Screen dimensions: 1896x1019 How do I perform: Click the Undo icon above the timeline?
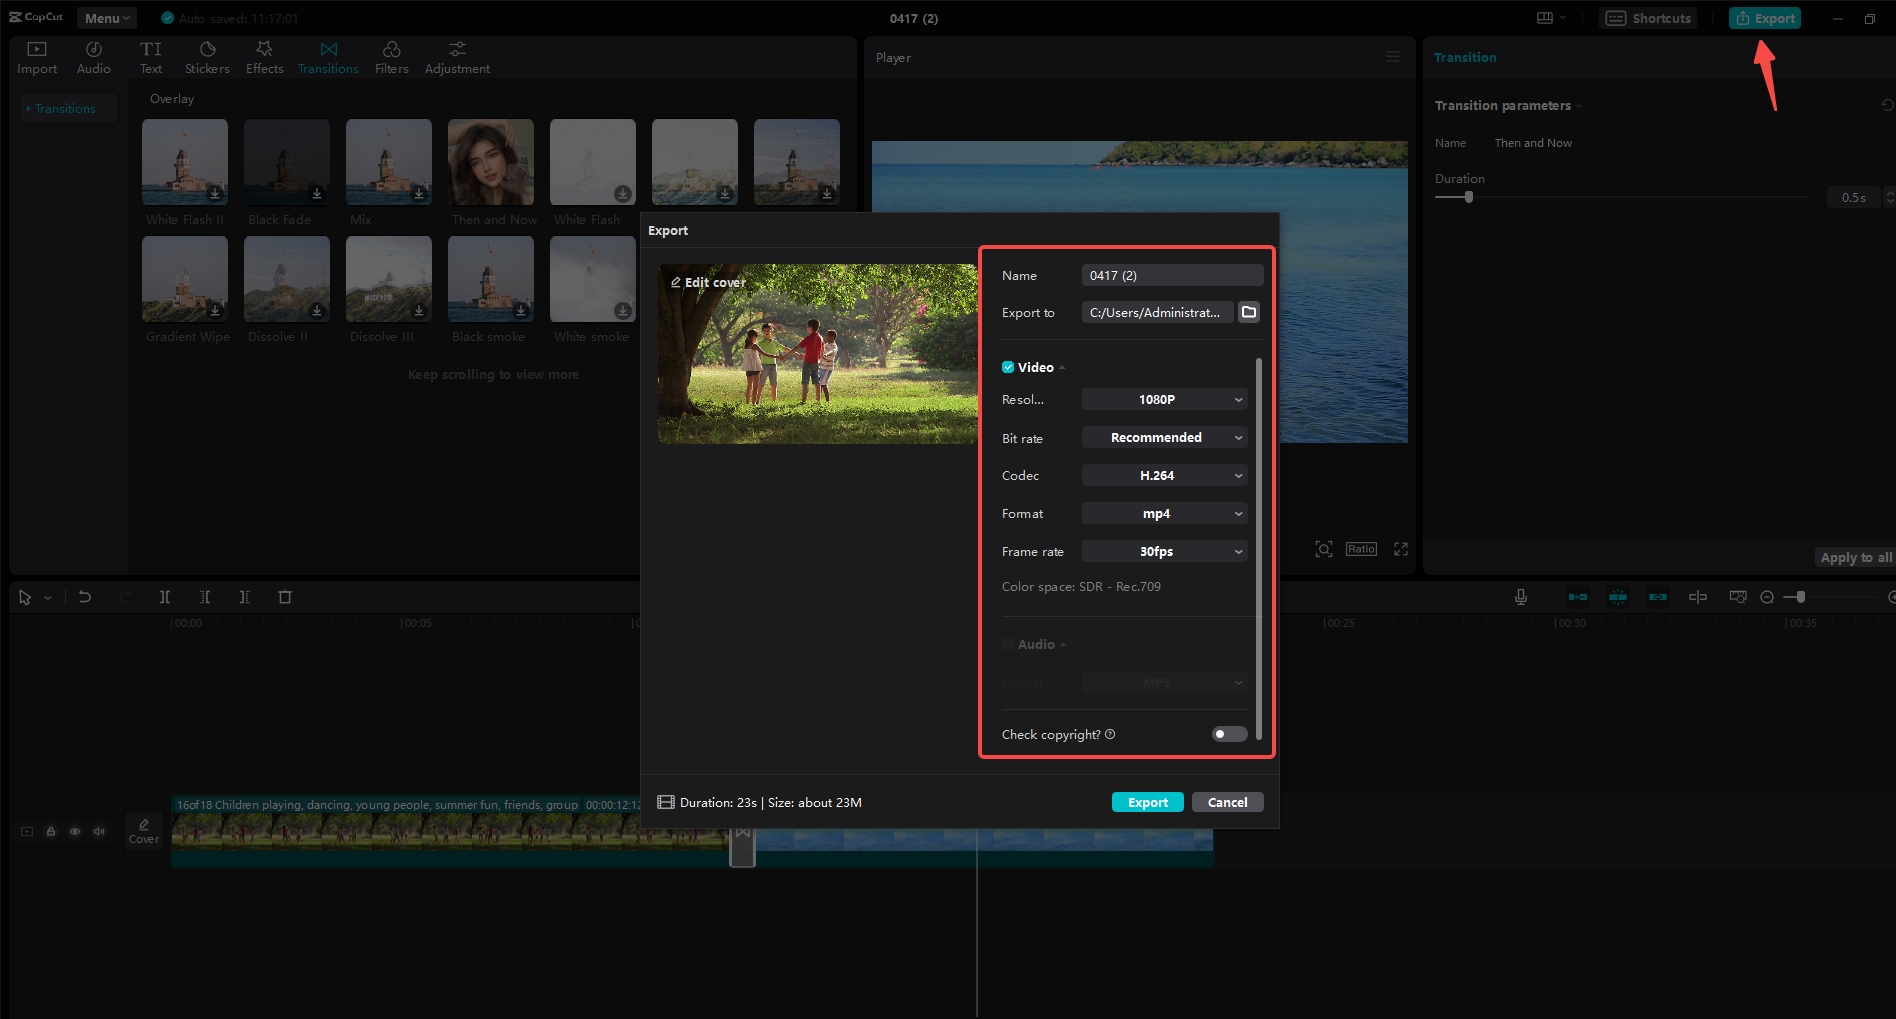[x=85, y=596]
